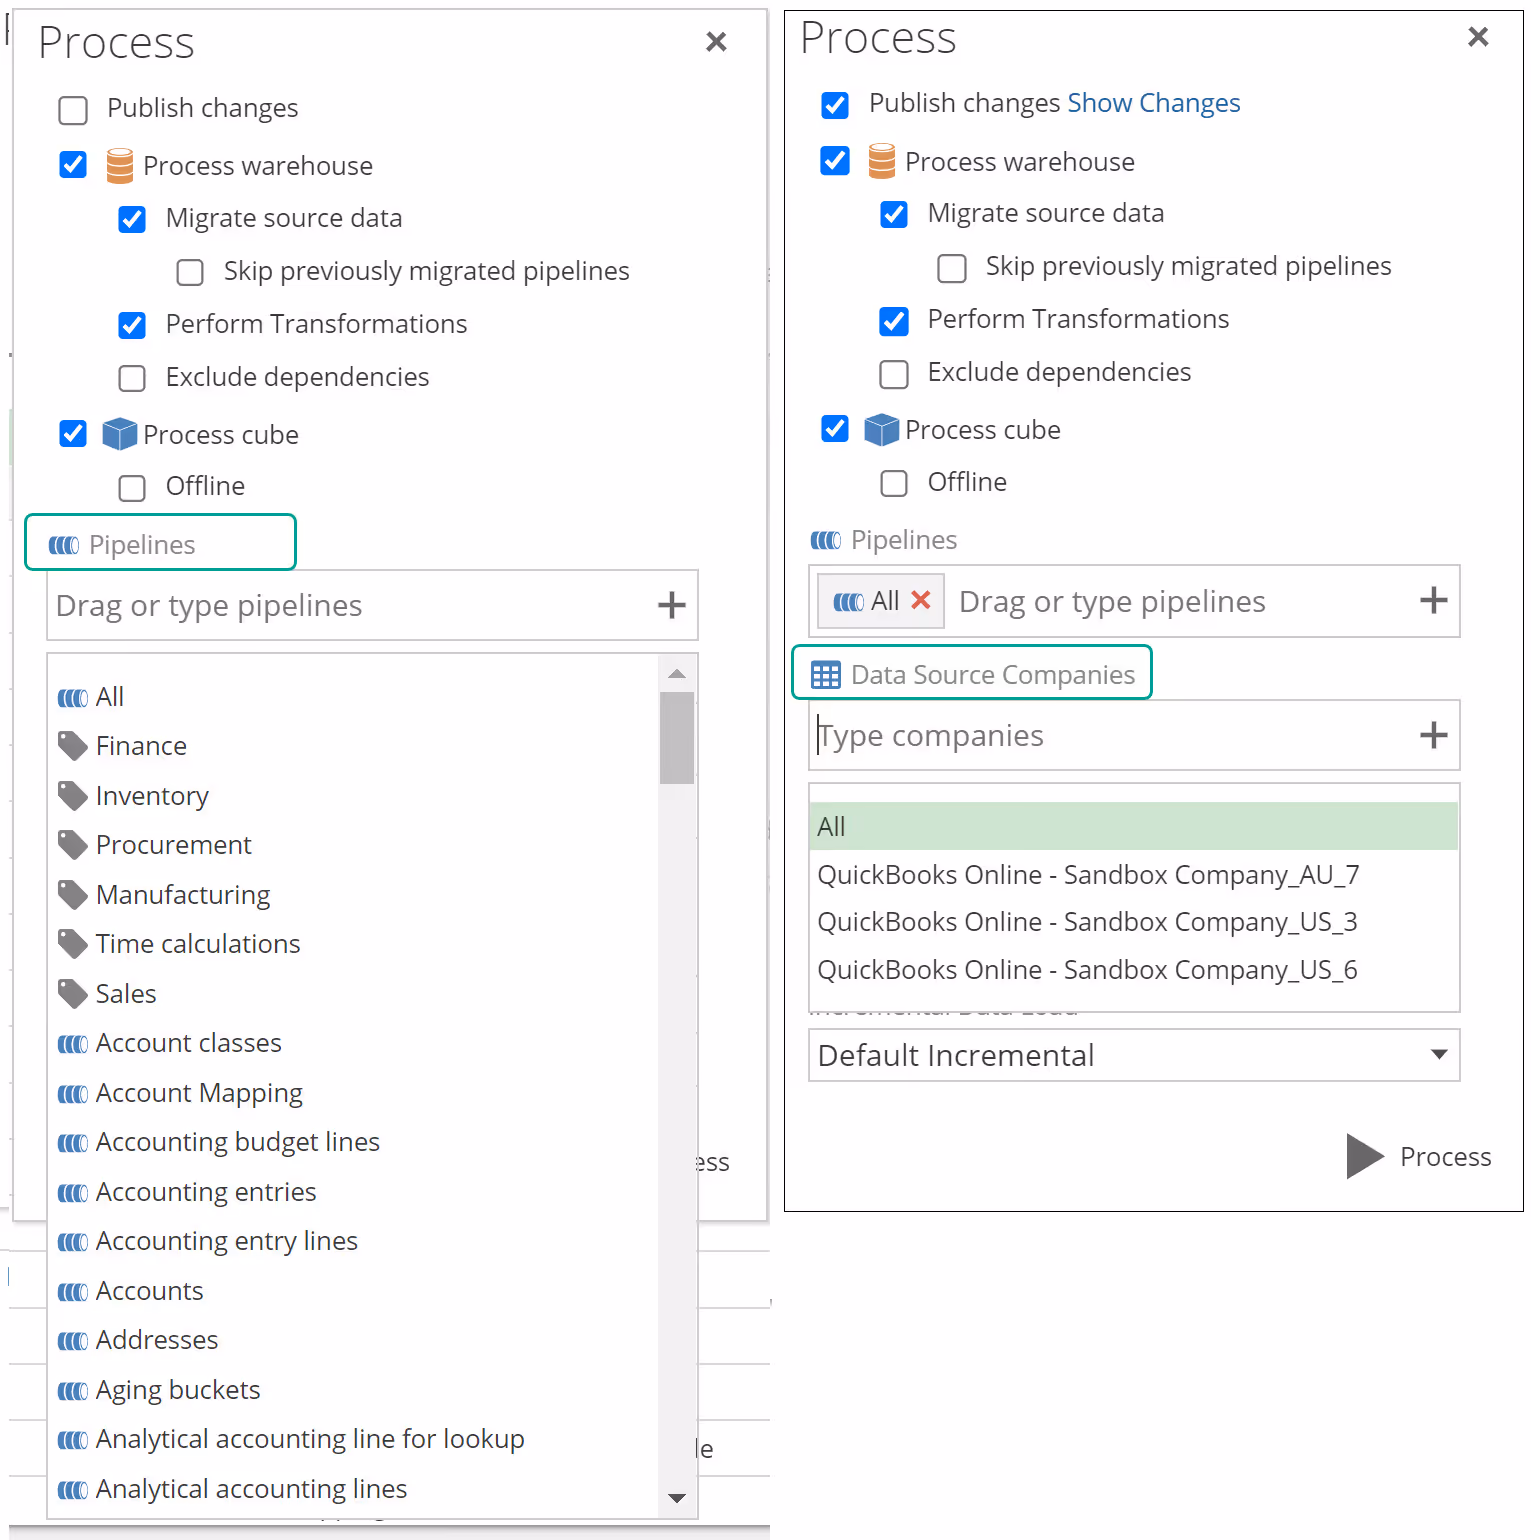
Task: Toggle Offline checkbox in right dialog
Action: [x=894, y=483]
